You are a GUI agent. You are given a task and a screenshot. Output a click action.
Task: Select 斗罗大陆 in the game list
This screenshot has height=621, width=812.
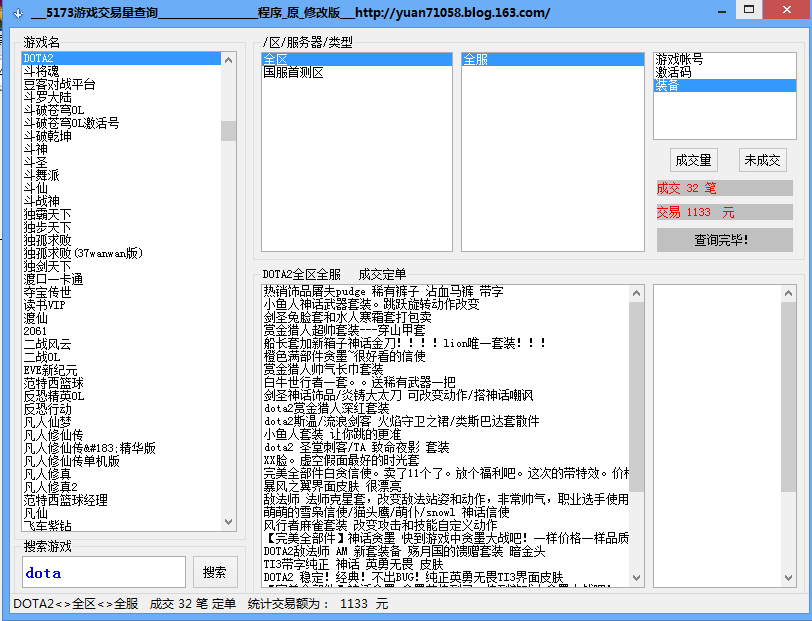point(121,97)
